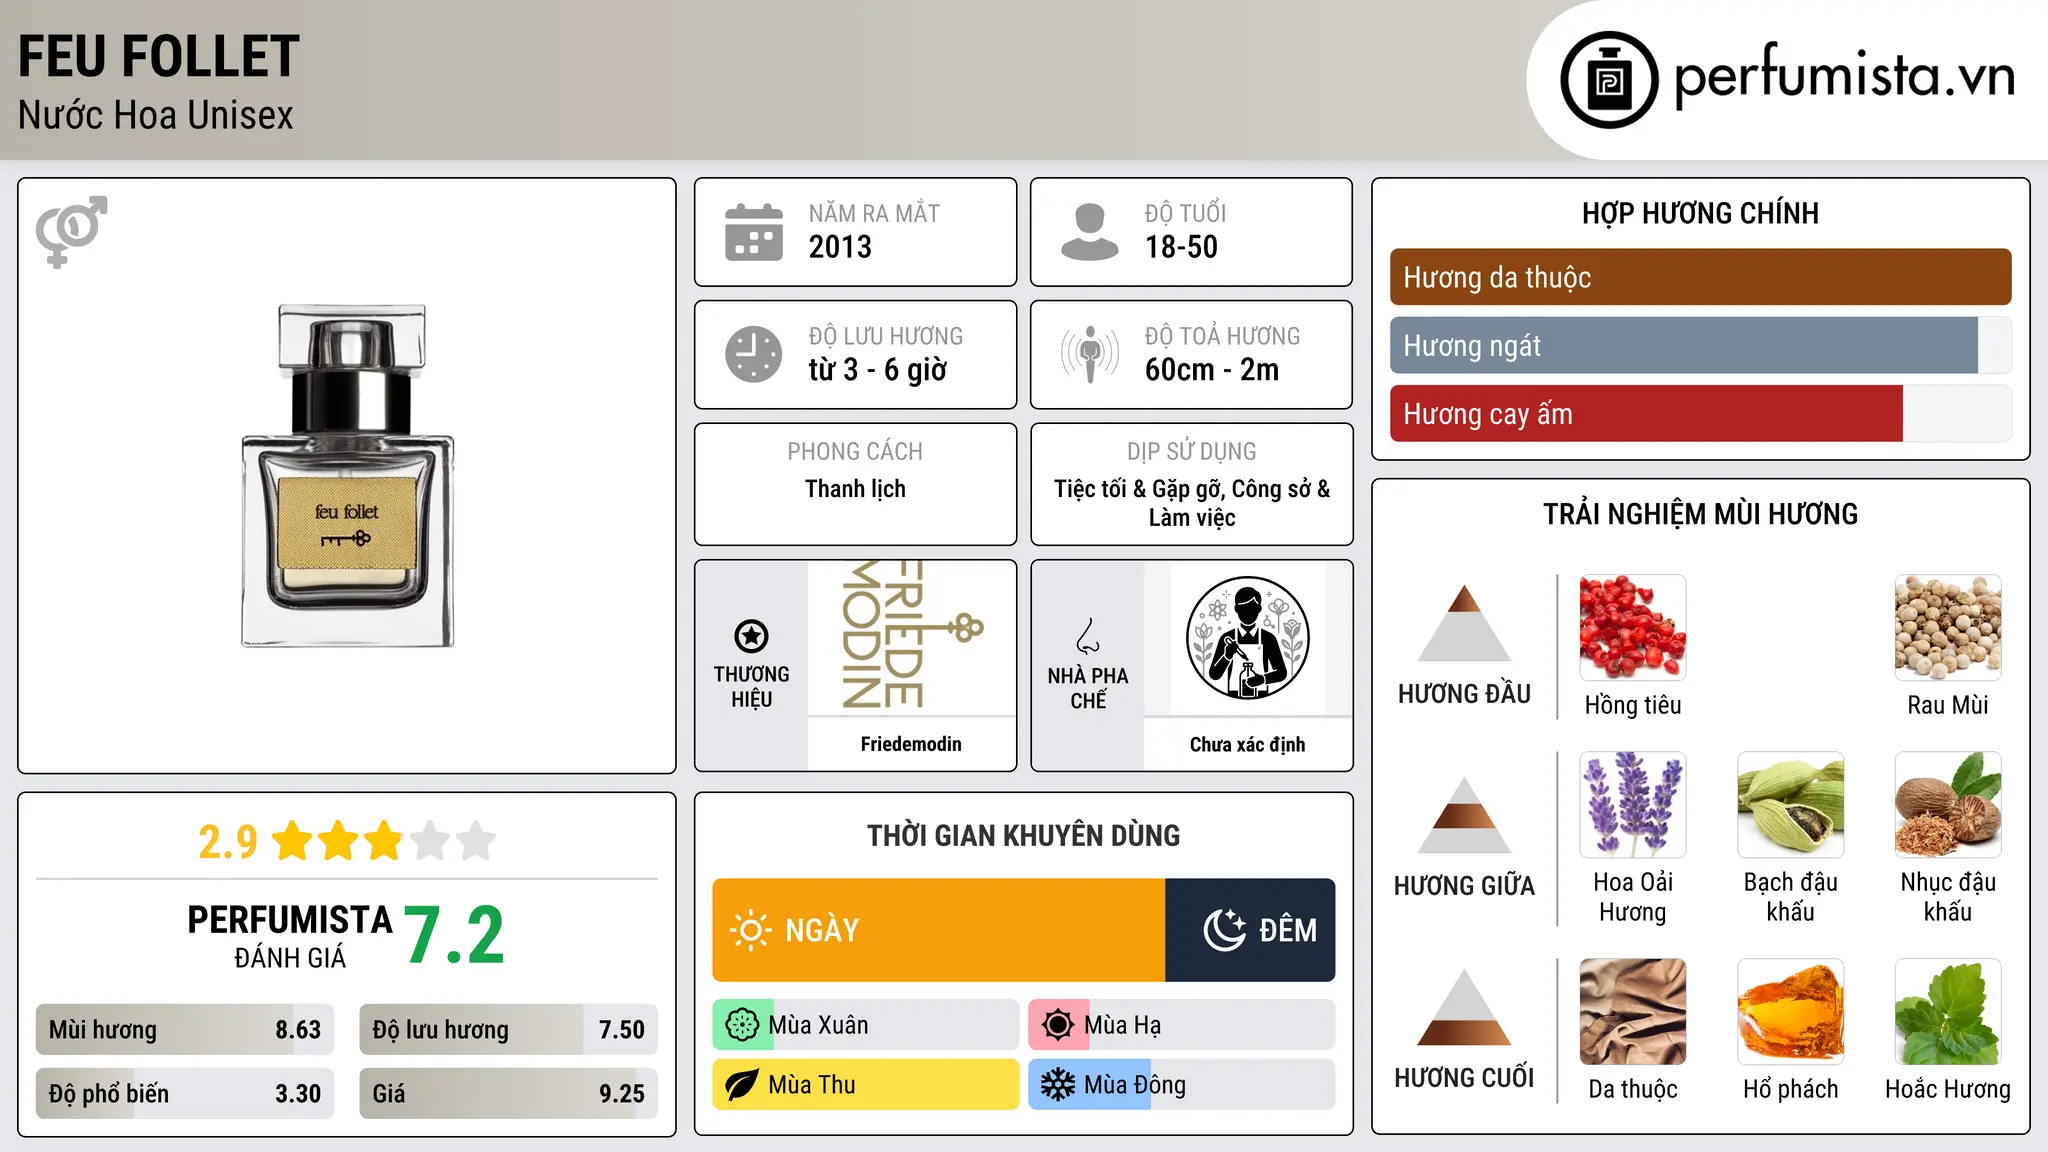Click the longevity value từ 3 - 6 giờ
Viewport: 2048px width, 1152px height.
[877, 370]
